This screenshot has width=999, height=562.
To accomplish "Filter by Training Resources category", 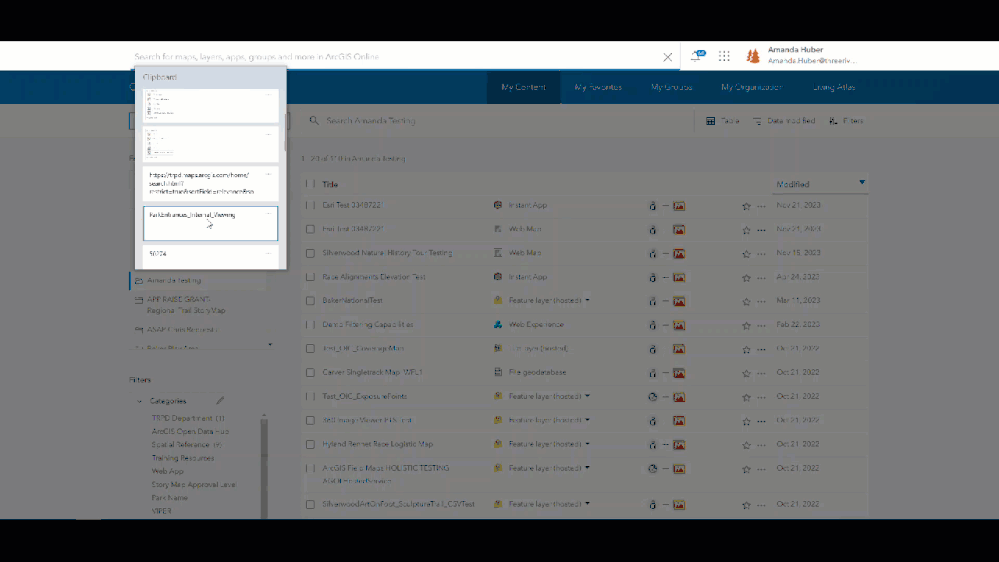I will [x=182, y=458].
